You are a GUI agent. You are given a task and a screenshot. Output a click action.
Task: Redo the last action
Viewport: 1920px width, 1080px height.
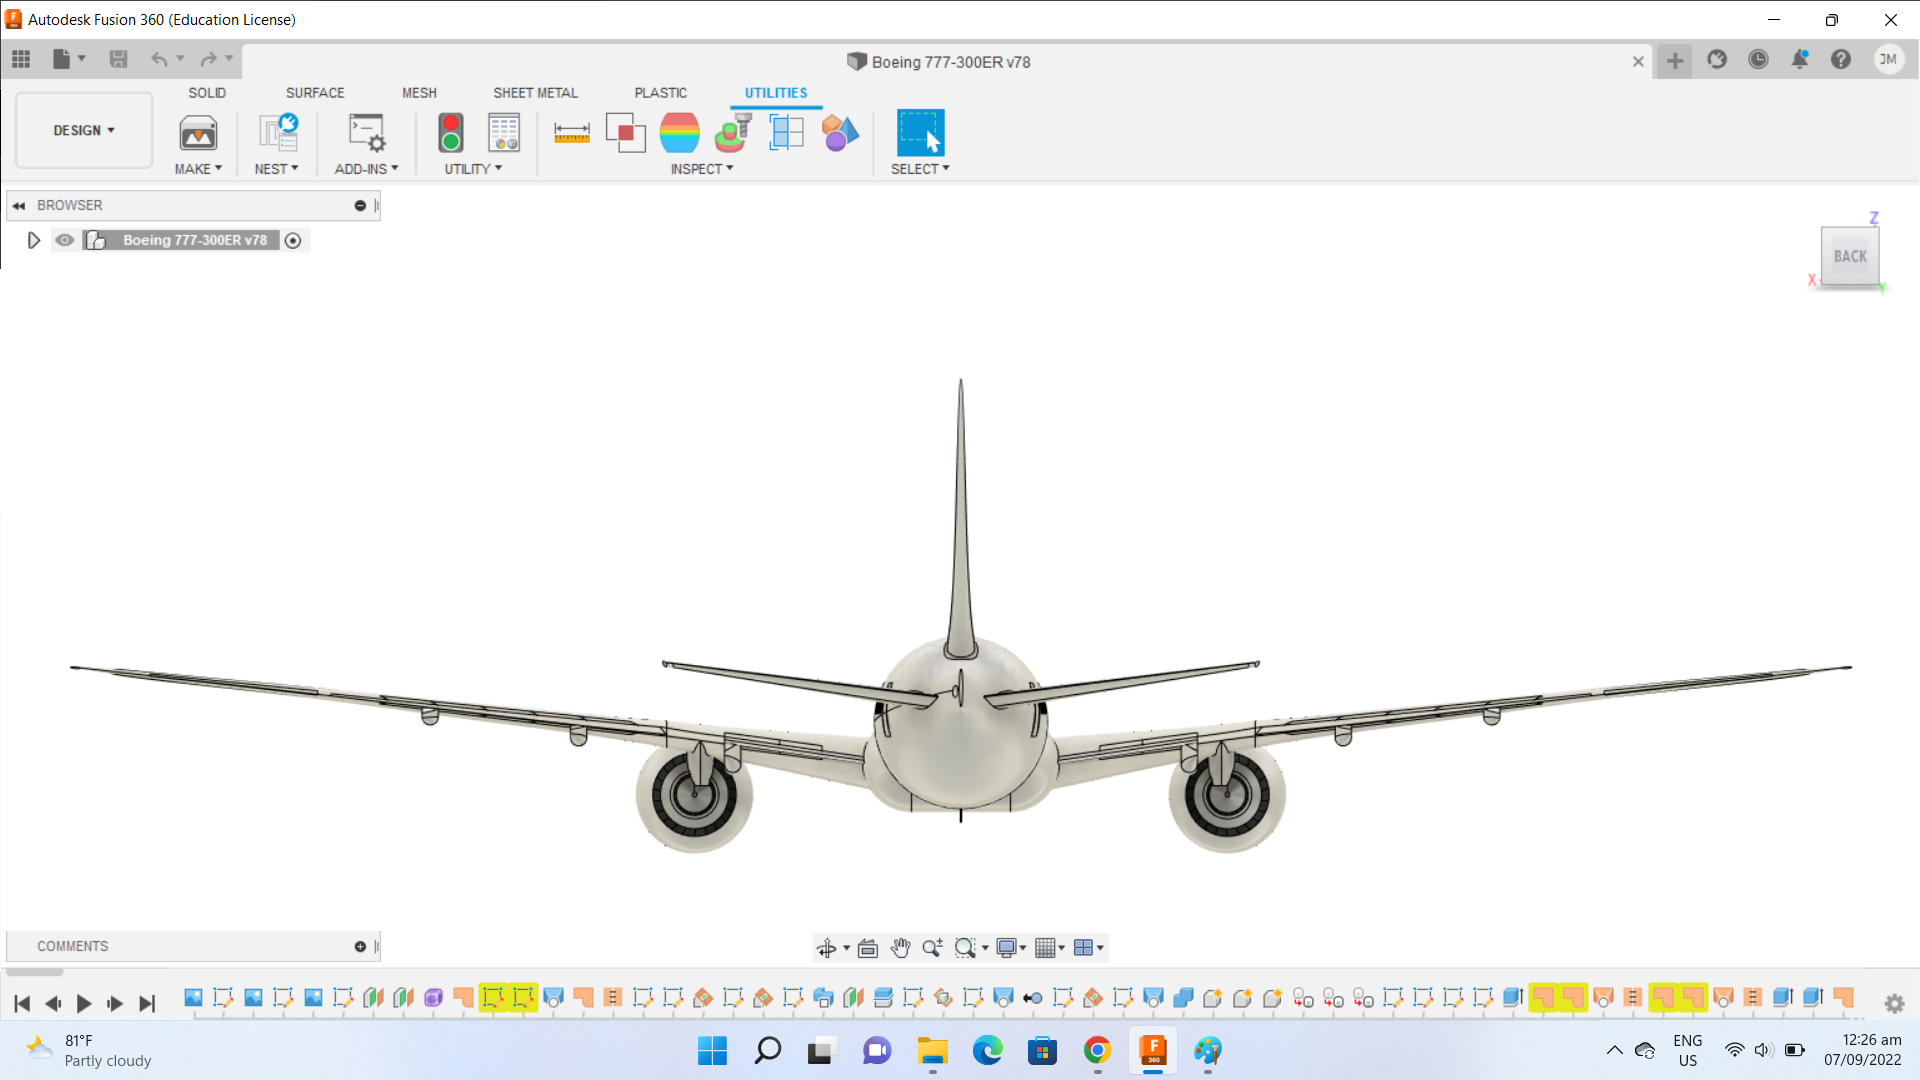click(208, 59)
